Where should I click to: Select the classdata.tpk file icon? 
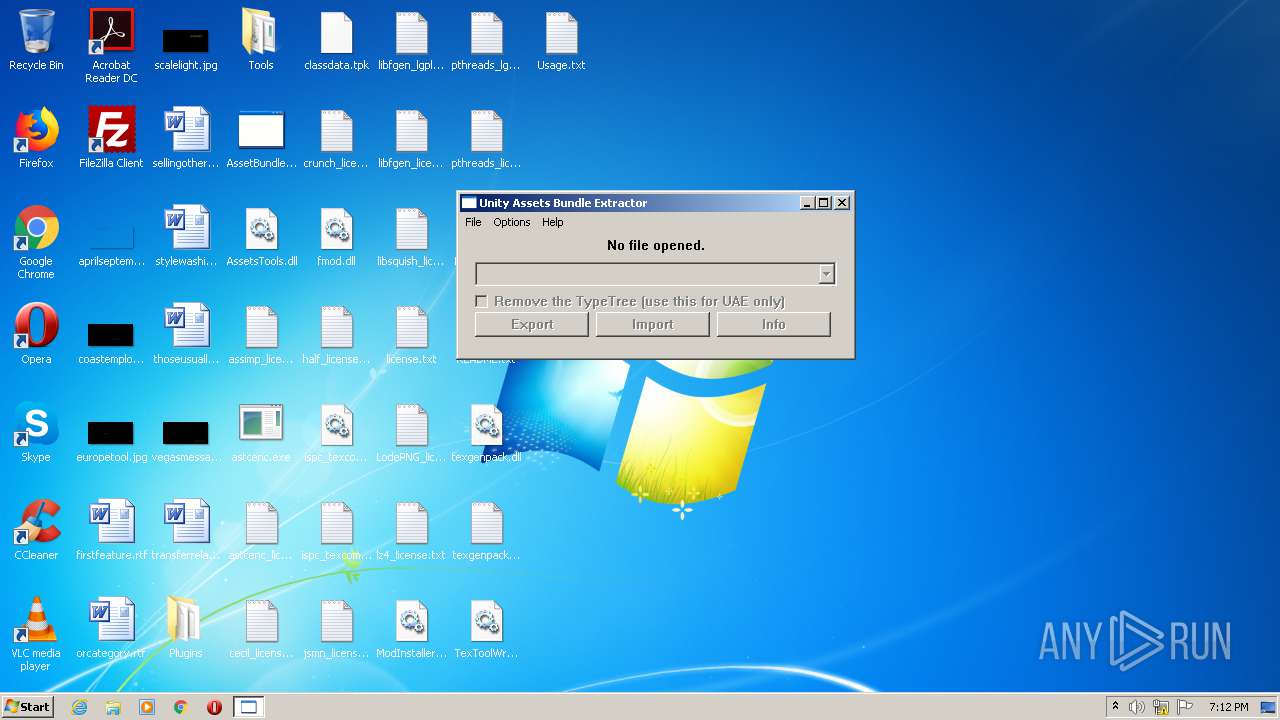pyautogui.click(x=336, y=40)
